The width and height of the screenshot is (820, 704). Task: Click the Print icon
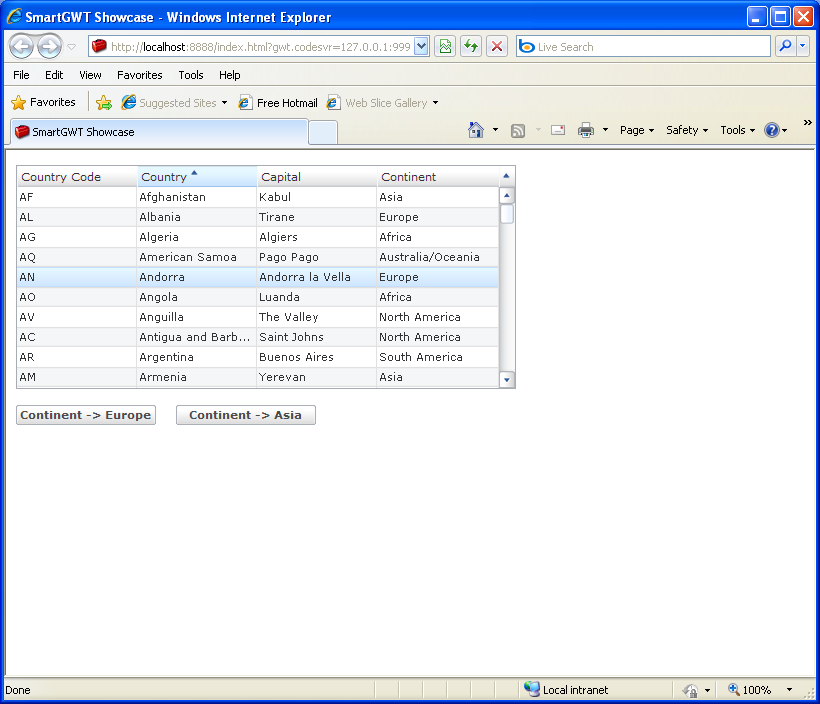pyautogui.click(x=586, y=130)
